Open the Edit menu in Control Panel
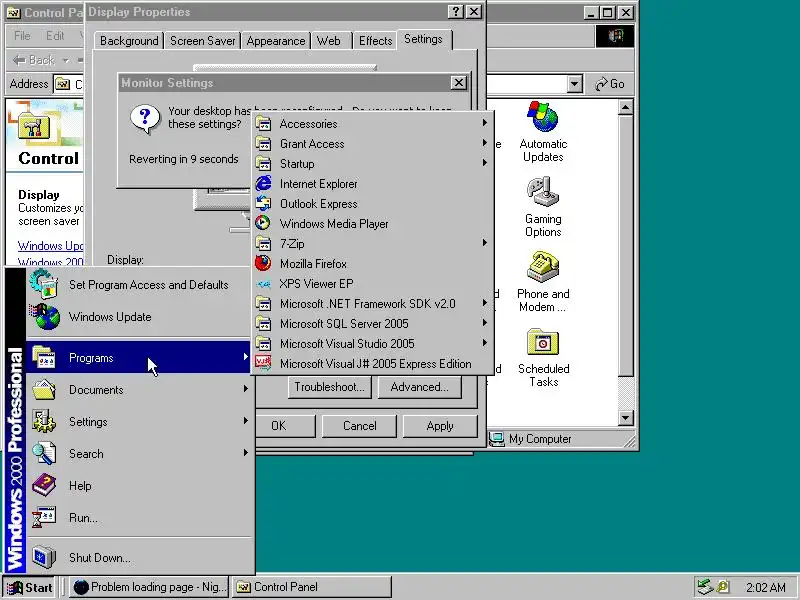Screen dimensions: 800x600 click(55, 36)
